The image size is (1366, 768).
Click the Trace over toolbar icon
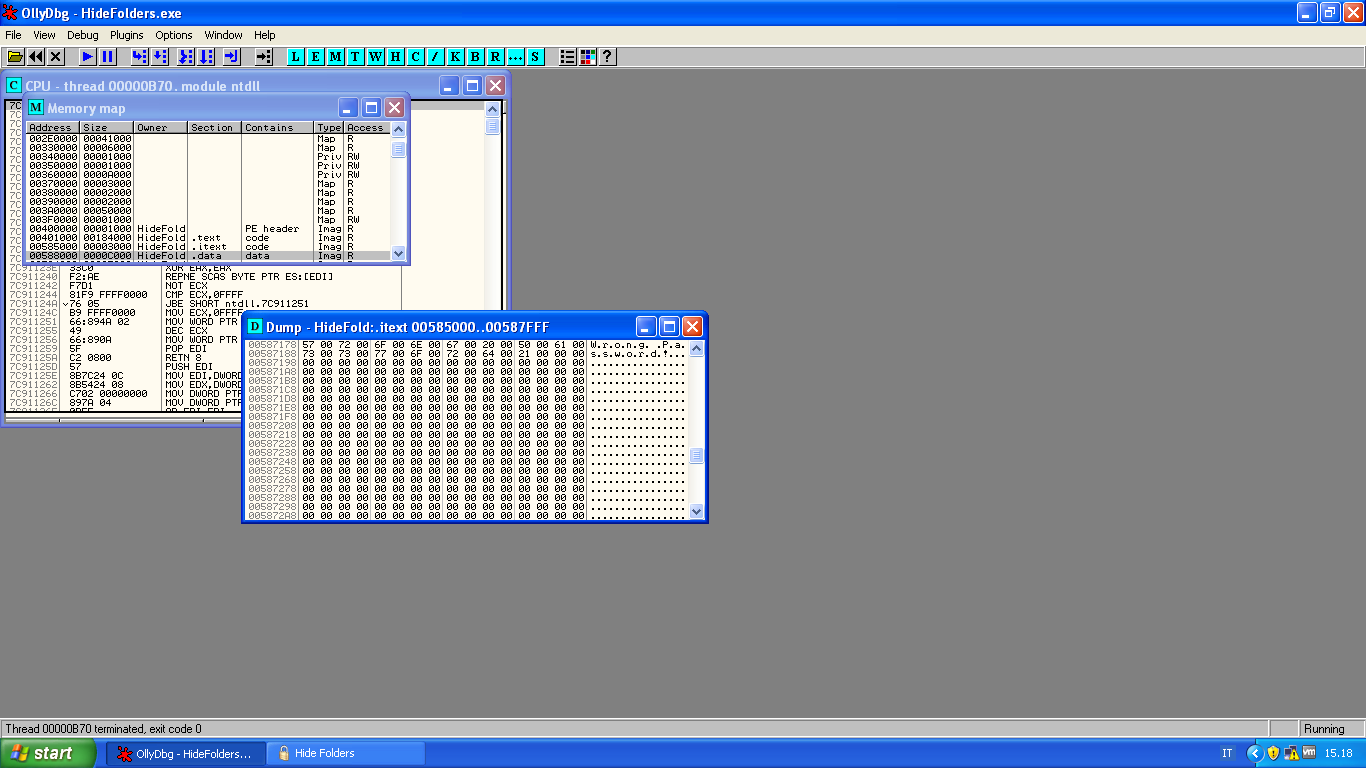tap(206, 57)
